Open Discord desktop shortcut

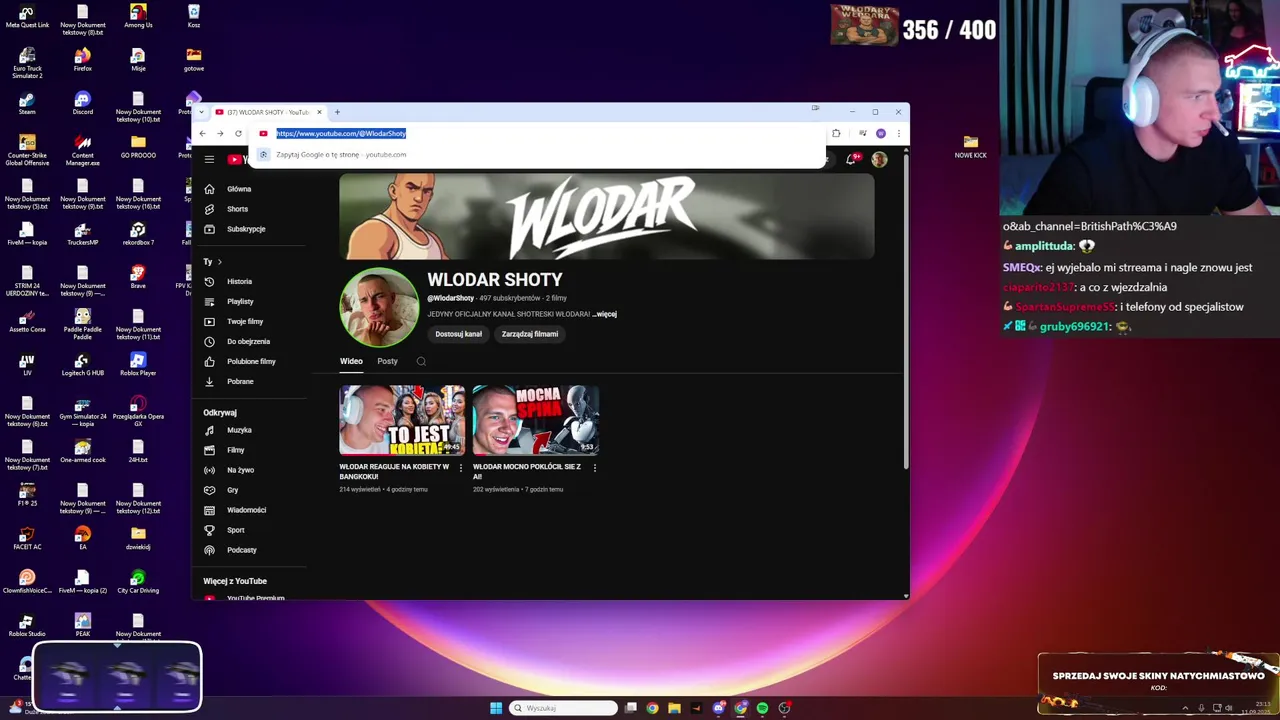[x=82, y=103]
